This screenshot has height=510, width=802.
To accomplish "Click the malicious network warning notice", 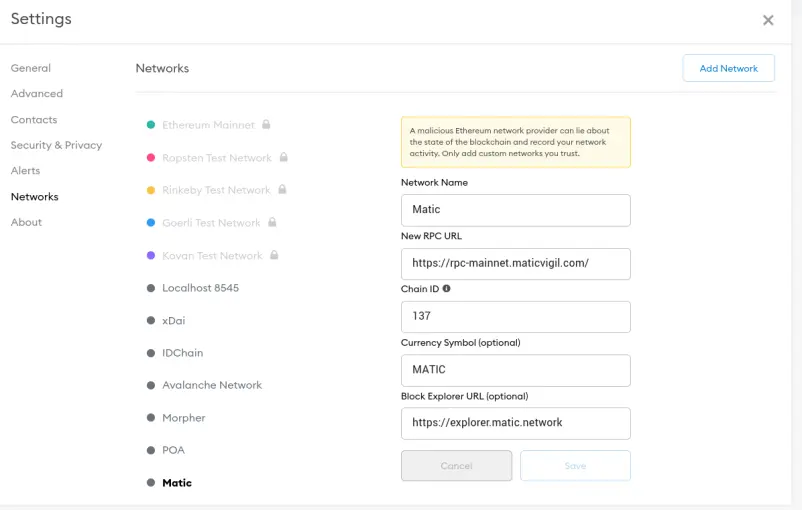I will (x=516, y=142).
